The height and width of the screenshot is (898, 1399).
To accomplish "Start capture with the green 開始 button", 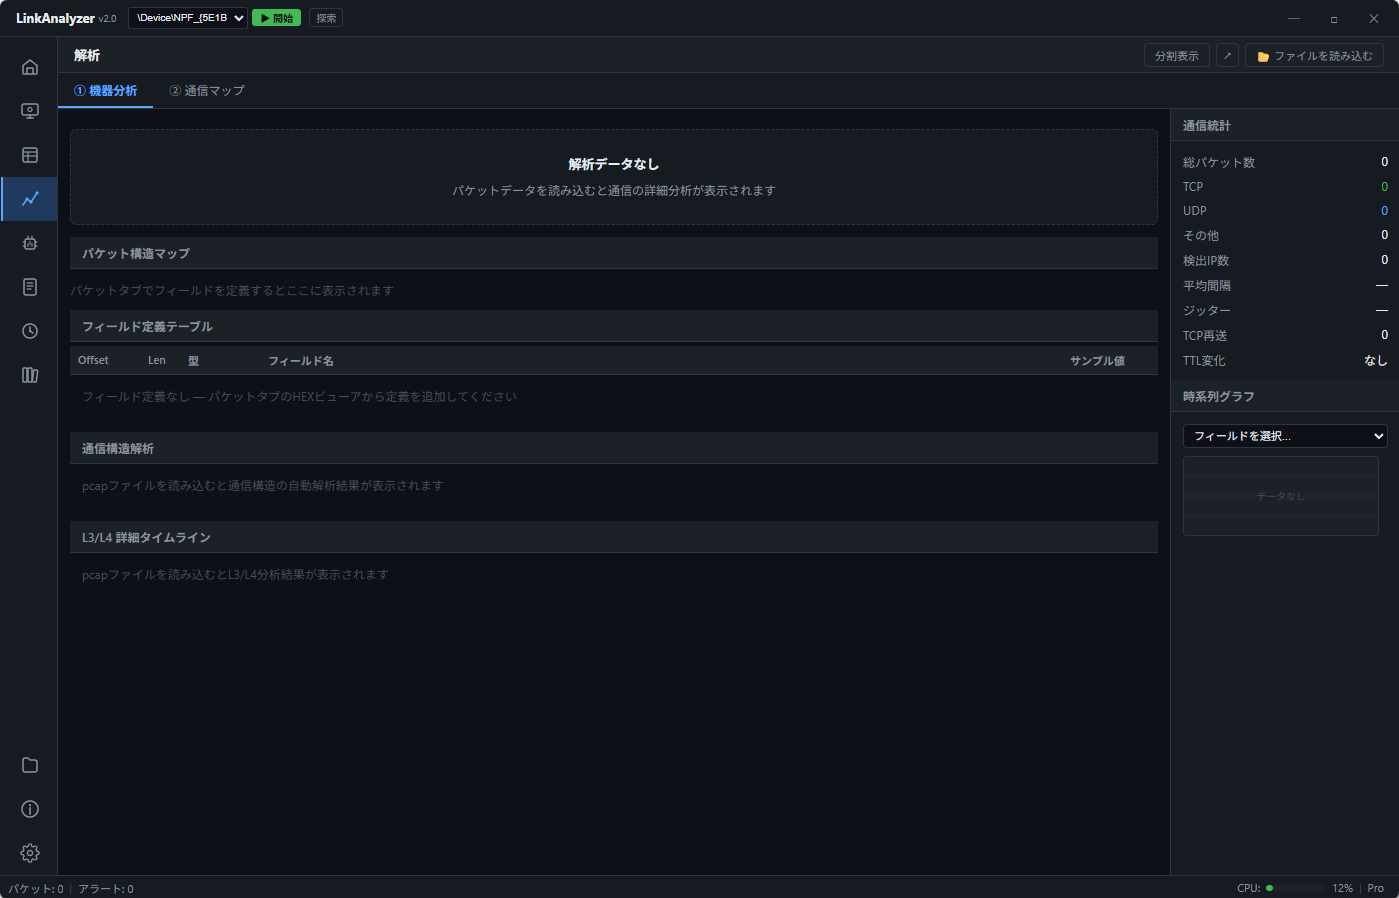I will 276,18.
